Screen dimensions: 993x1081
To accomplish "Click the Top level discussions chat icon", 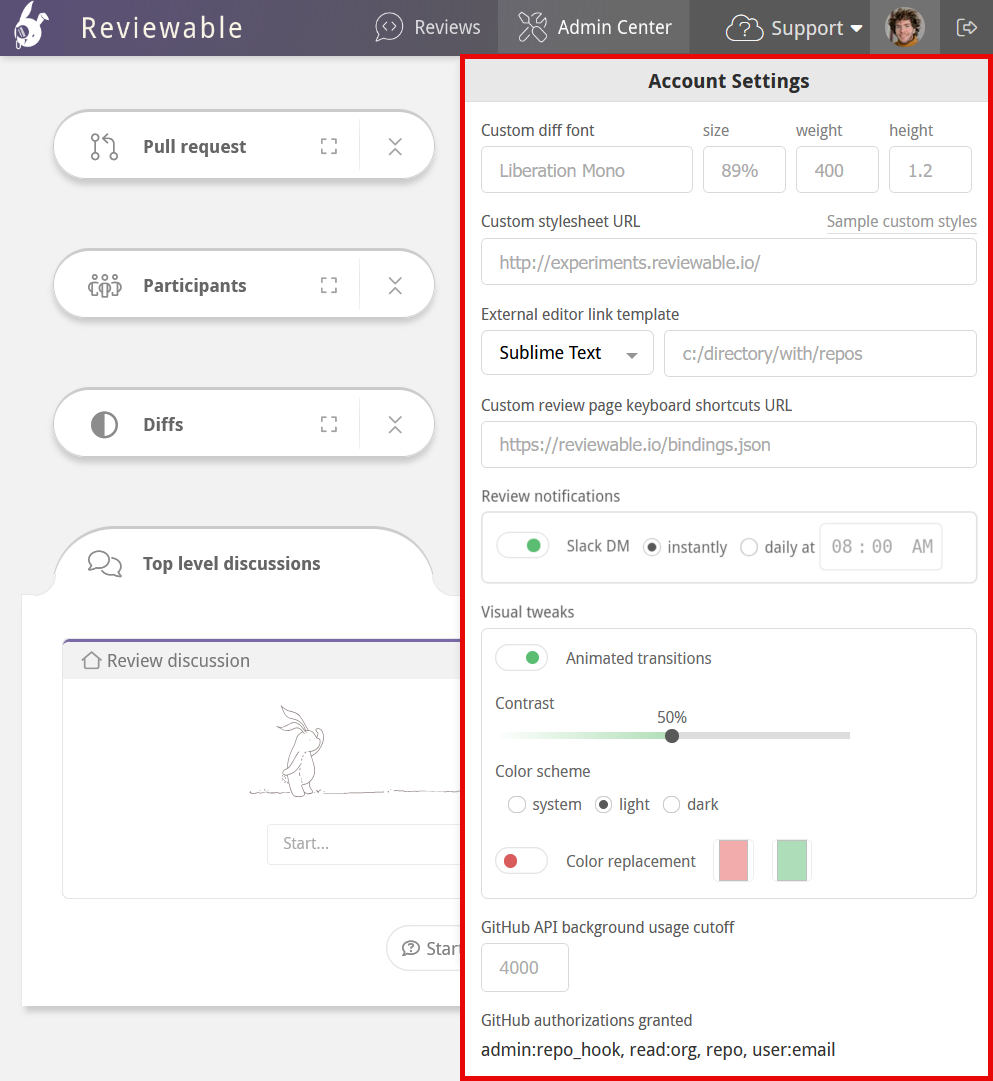I will 103,563.
